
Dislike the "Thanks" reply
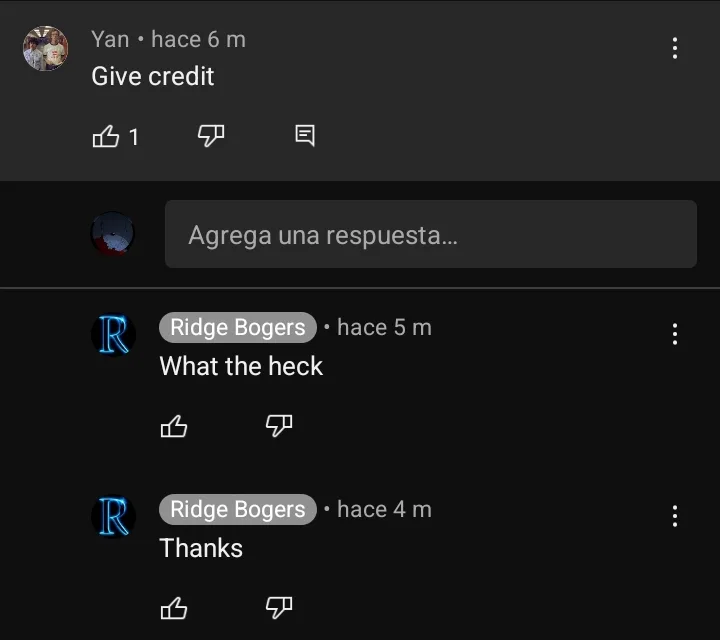(x=279, y=608)
